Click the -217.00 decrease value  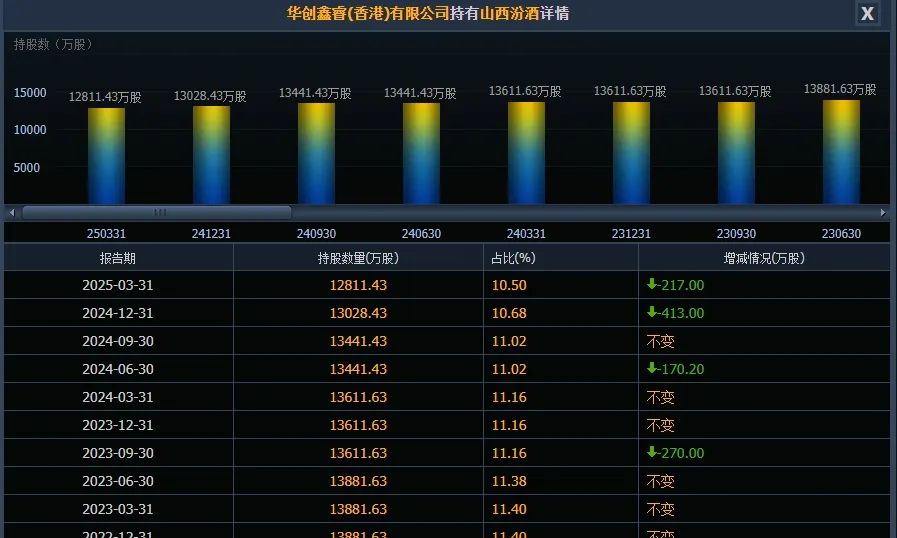(676, 285)
